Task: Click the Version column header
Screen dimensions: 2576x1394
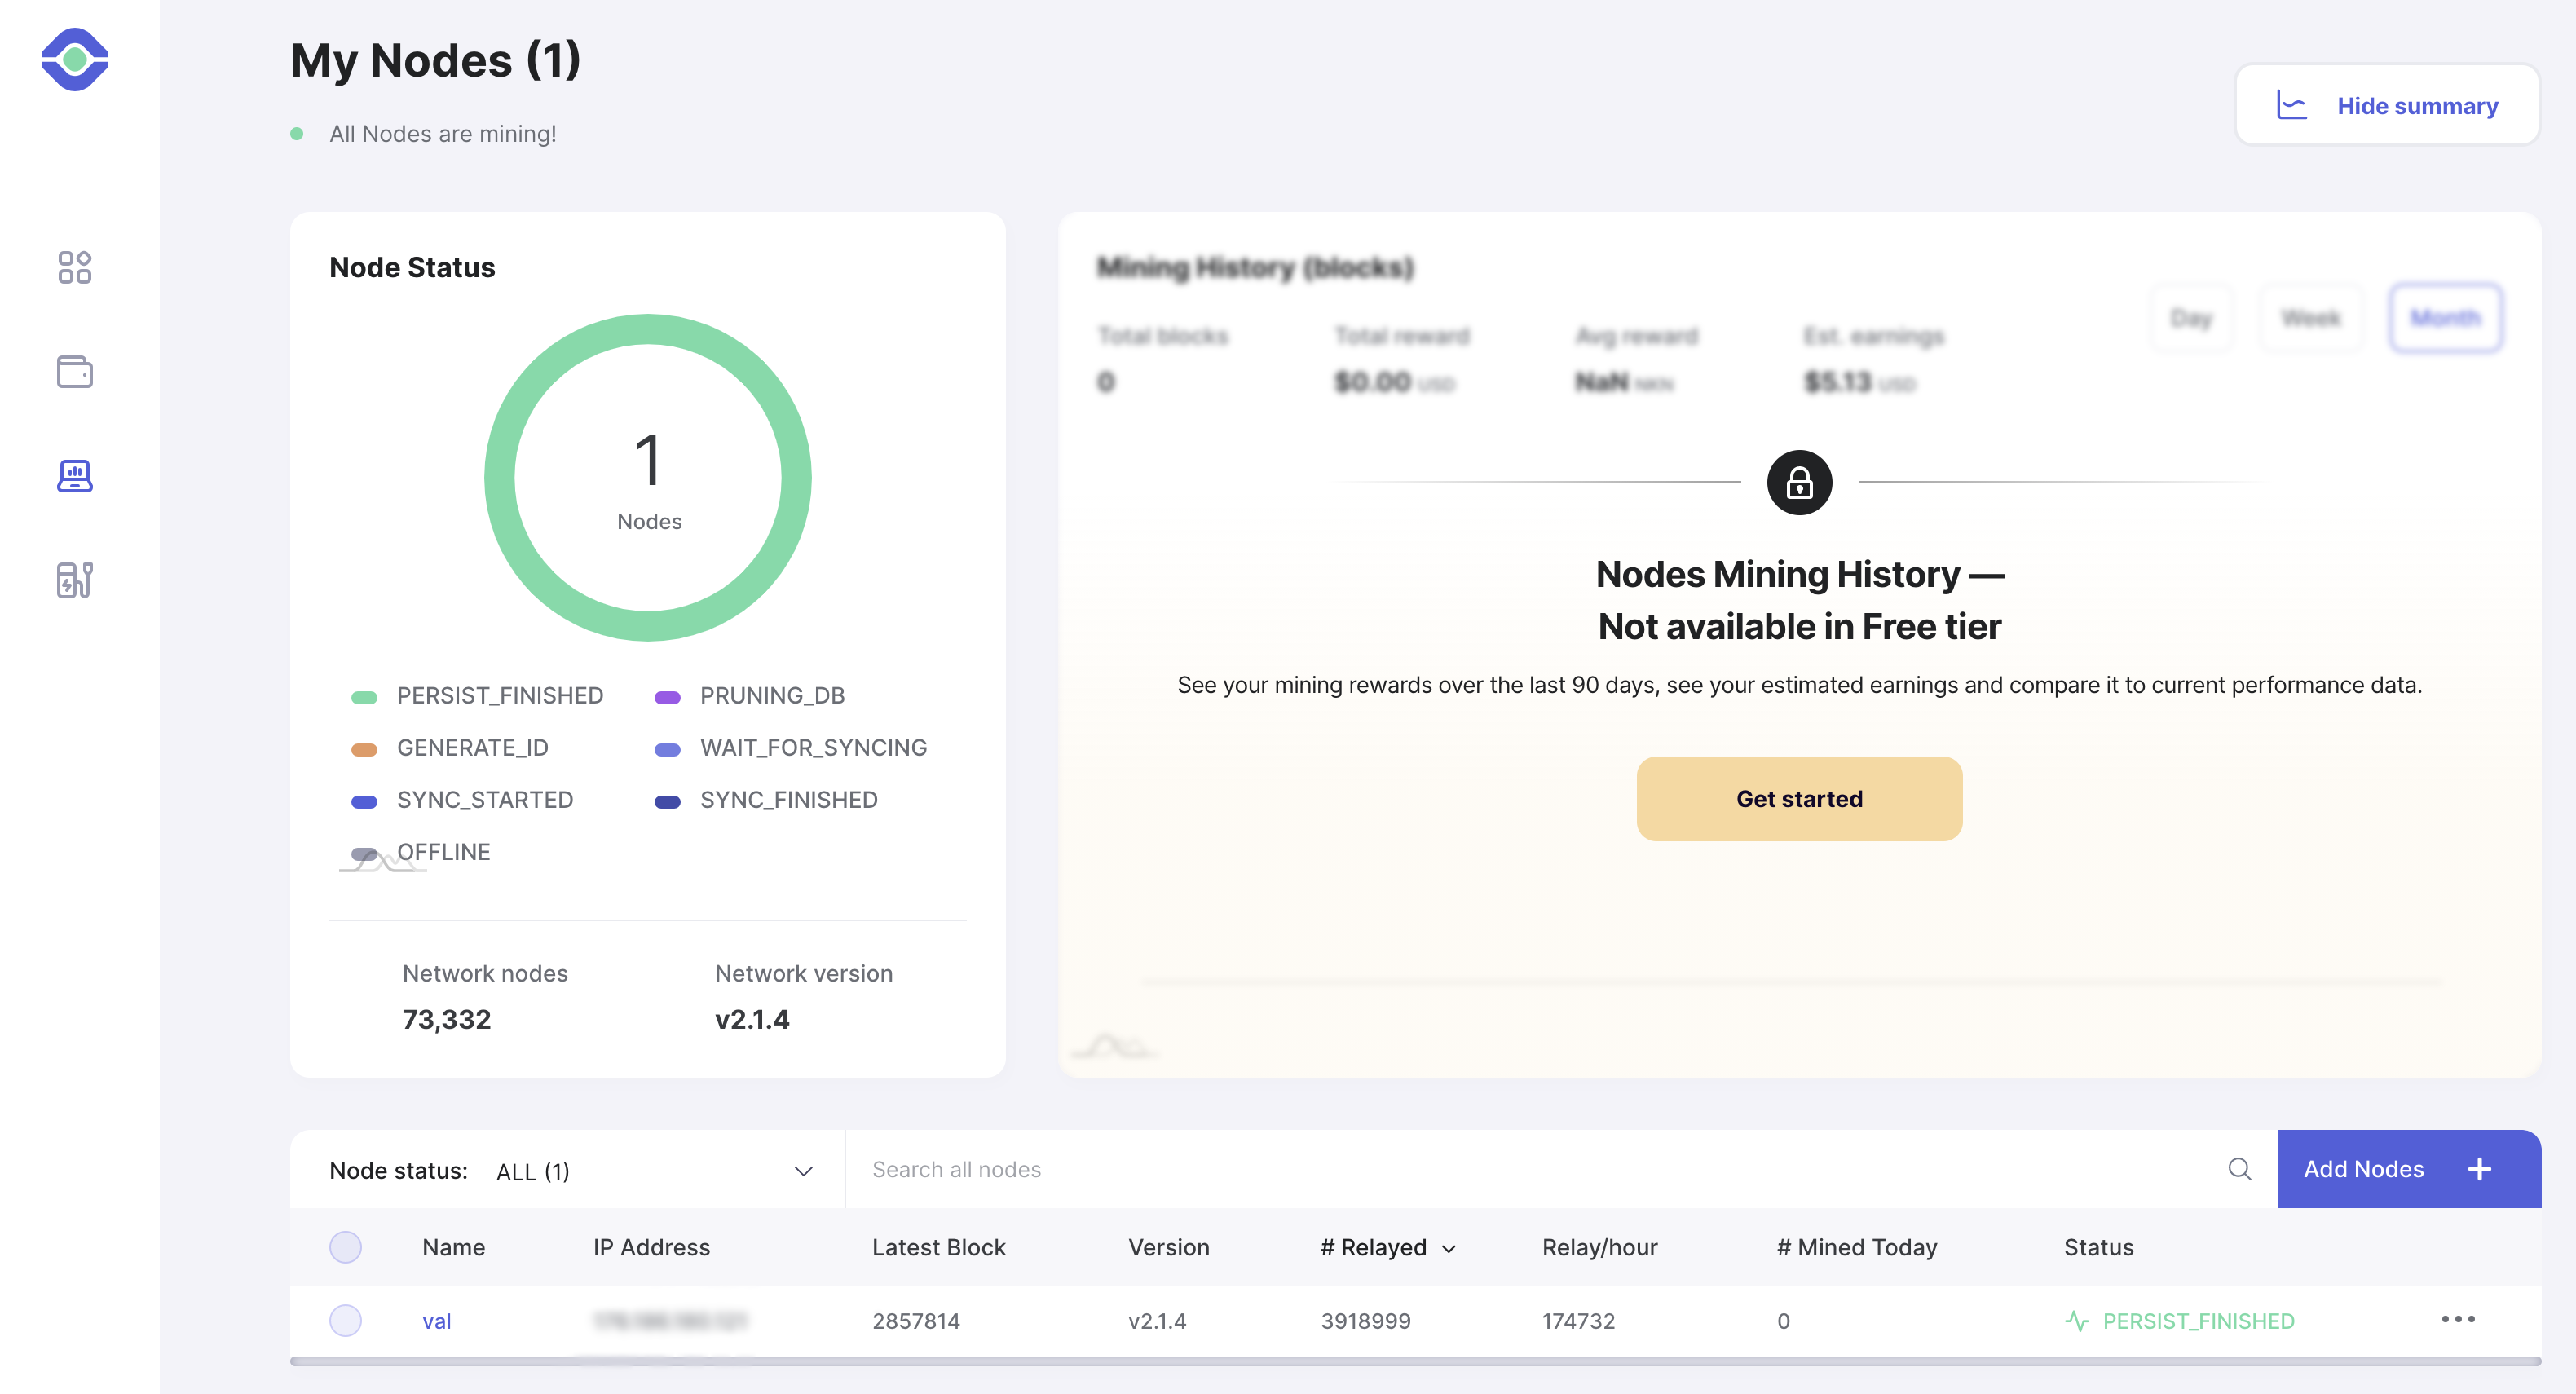Action: 1168,1247
